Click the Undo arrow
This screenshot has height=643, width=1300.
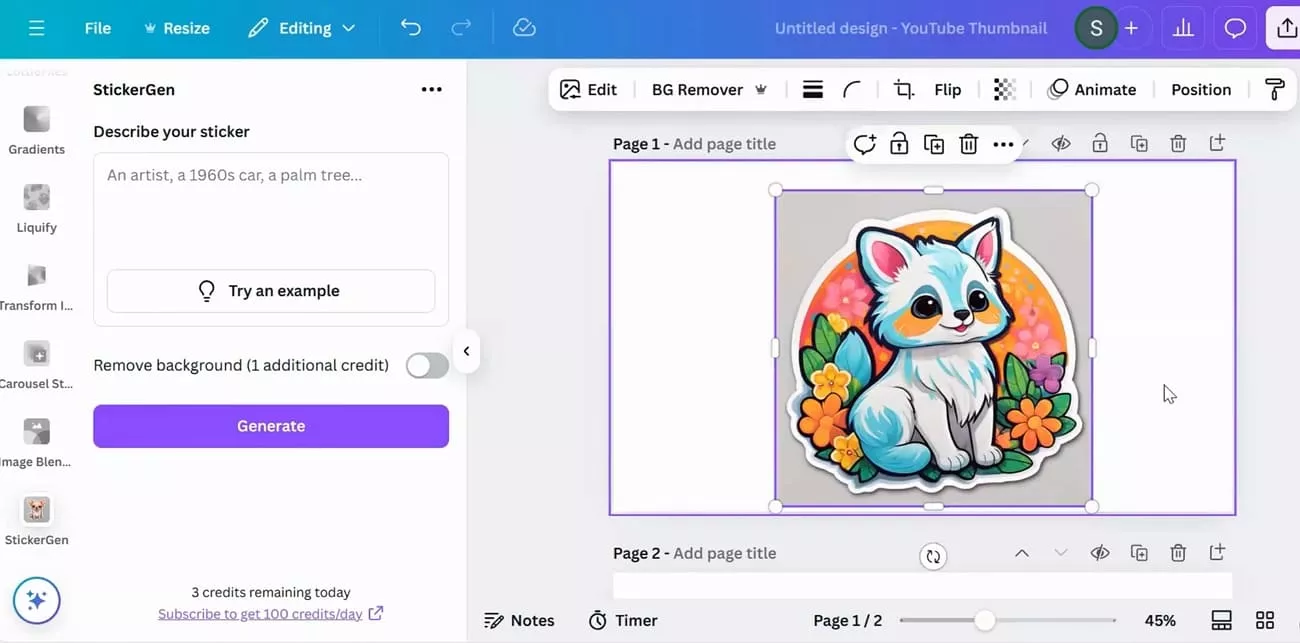pyautogui.click(x=410, y=27)
